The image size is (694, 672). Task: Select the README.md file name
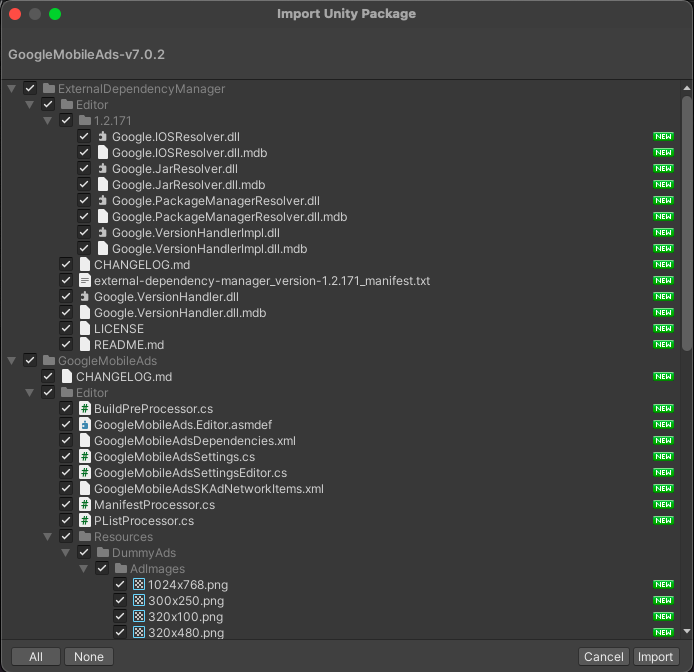point(129,345)
